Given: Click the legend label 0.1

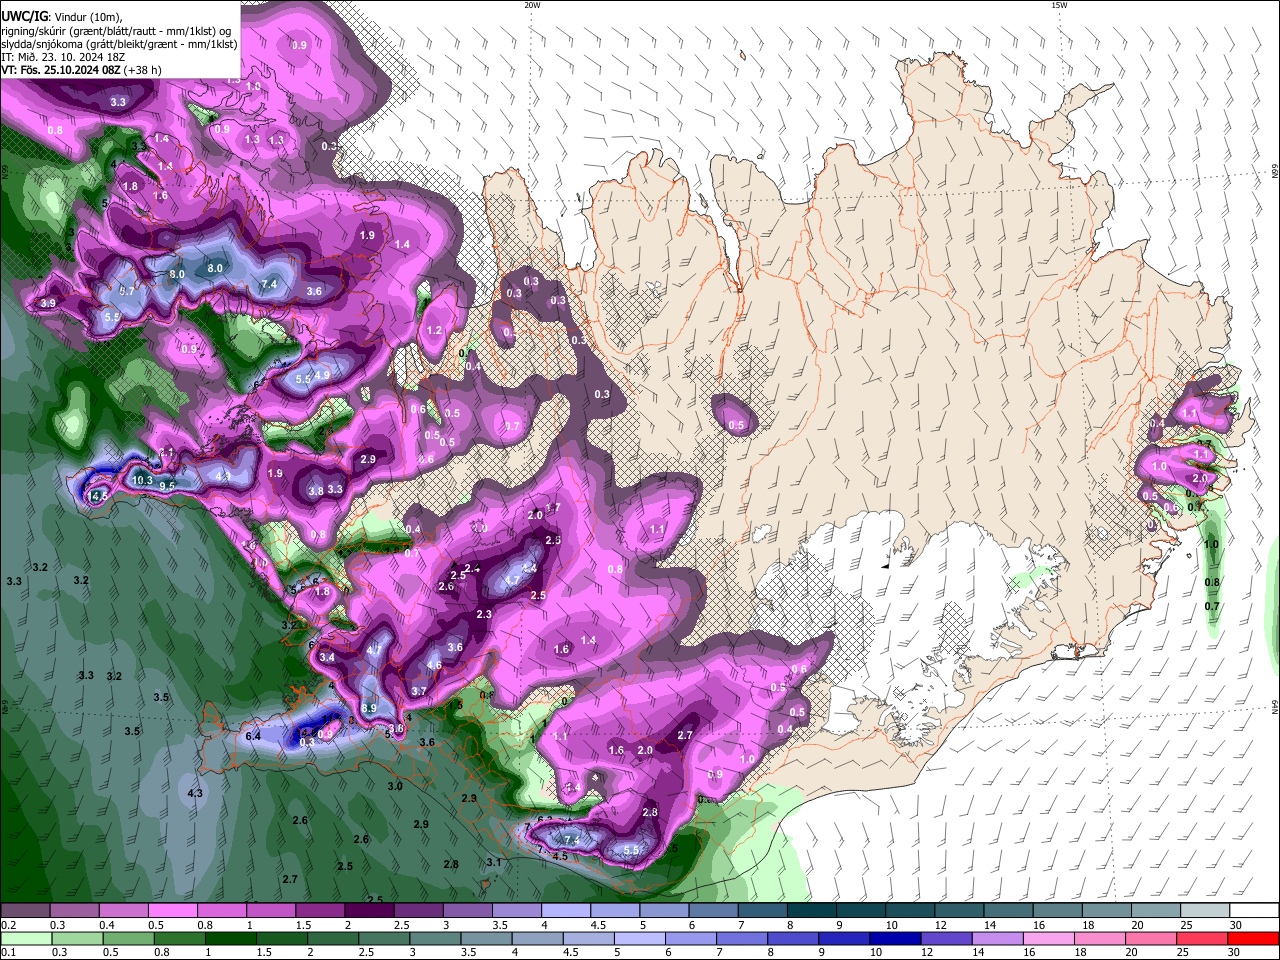Looking at the screenshot, I should pos(7,952).
